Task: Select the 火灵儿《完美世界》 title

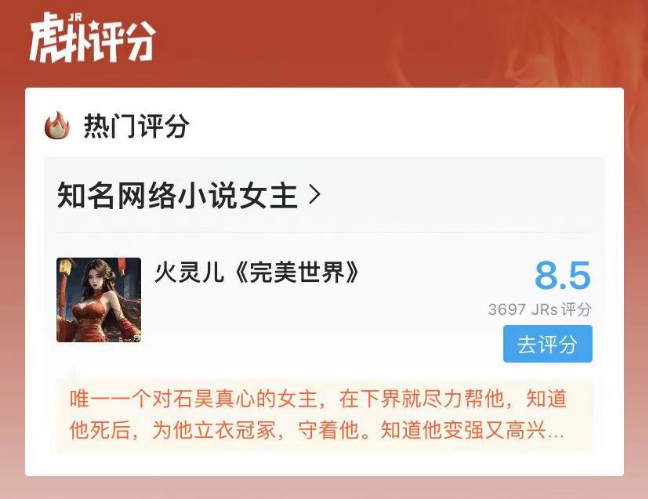Action: (257, 272)
